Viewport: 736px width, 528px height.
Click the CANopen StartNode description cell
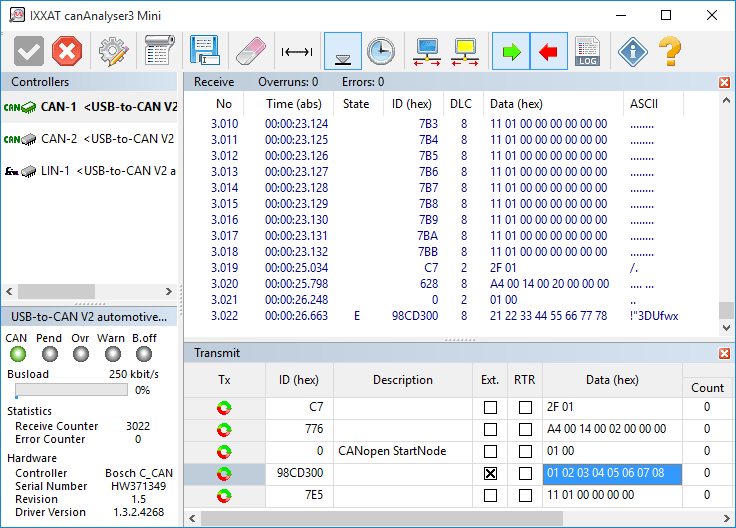(403, 451)
